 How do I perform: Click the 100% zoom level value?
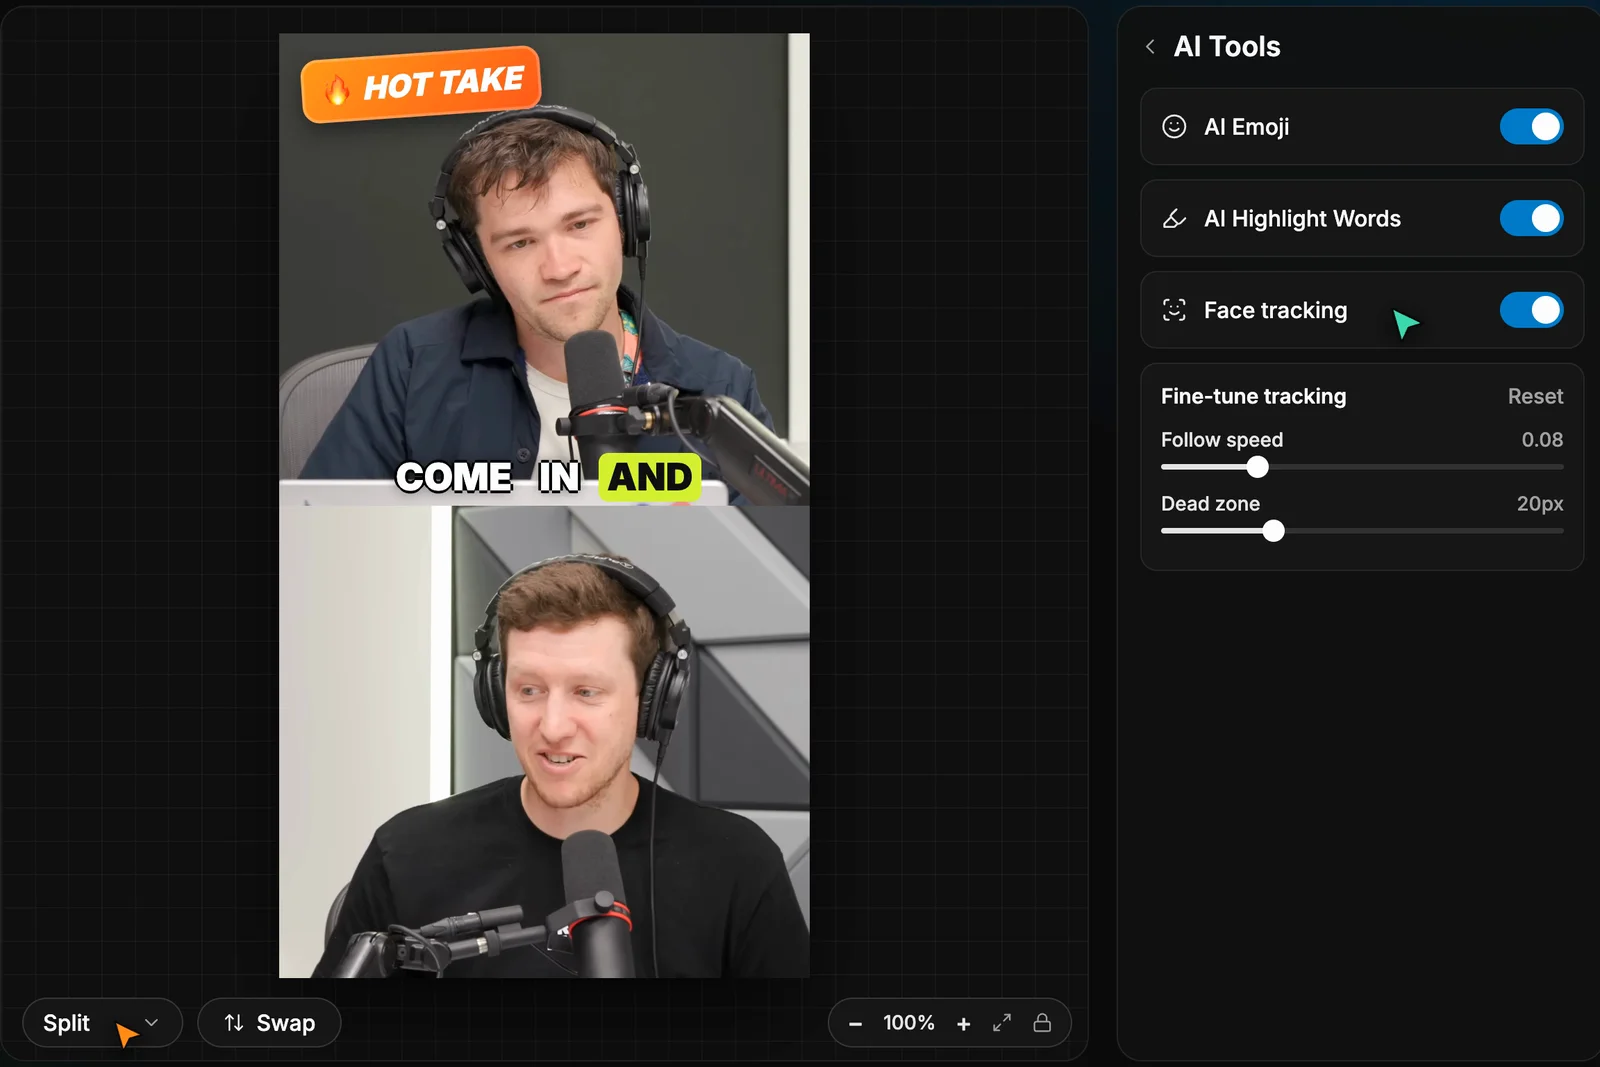(x=908, y=1023)
